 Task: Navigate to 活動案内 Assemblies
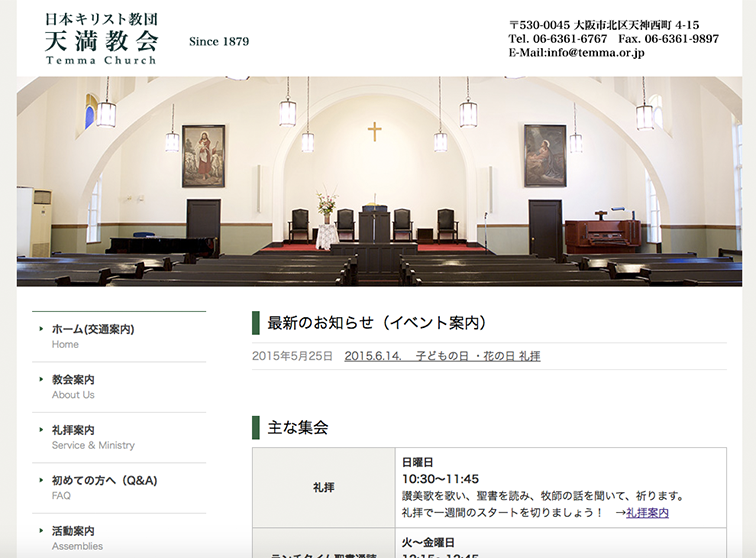[73, 531]
